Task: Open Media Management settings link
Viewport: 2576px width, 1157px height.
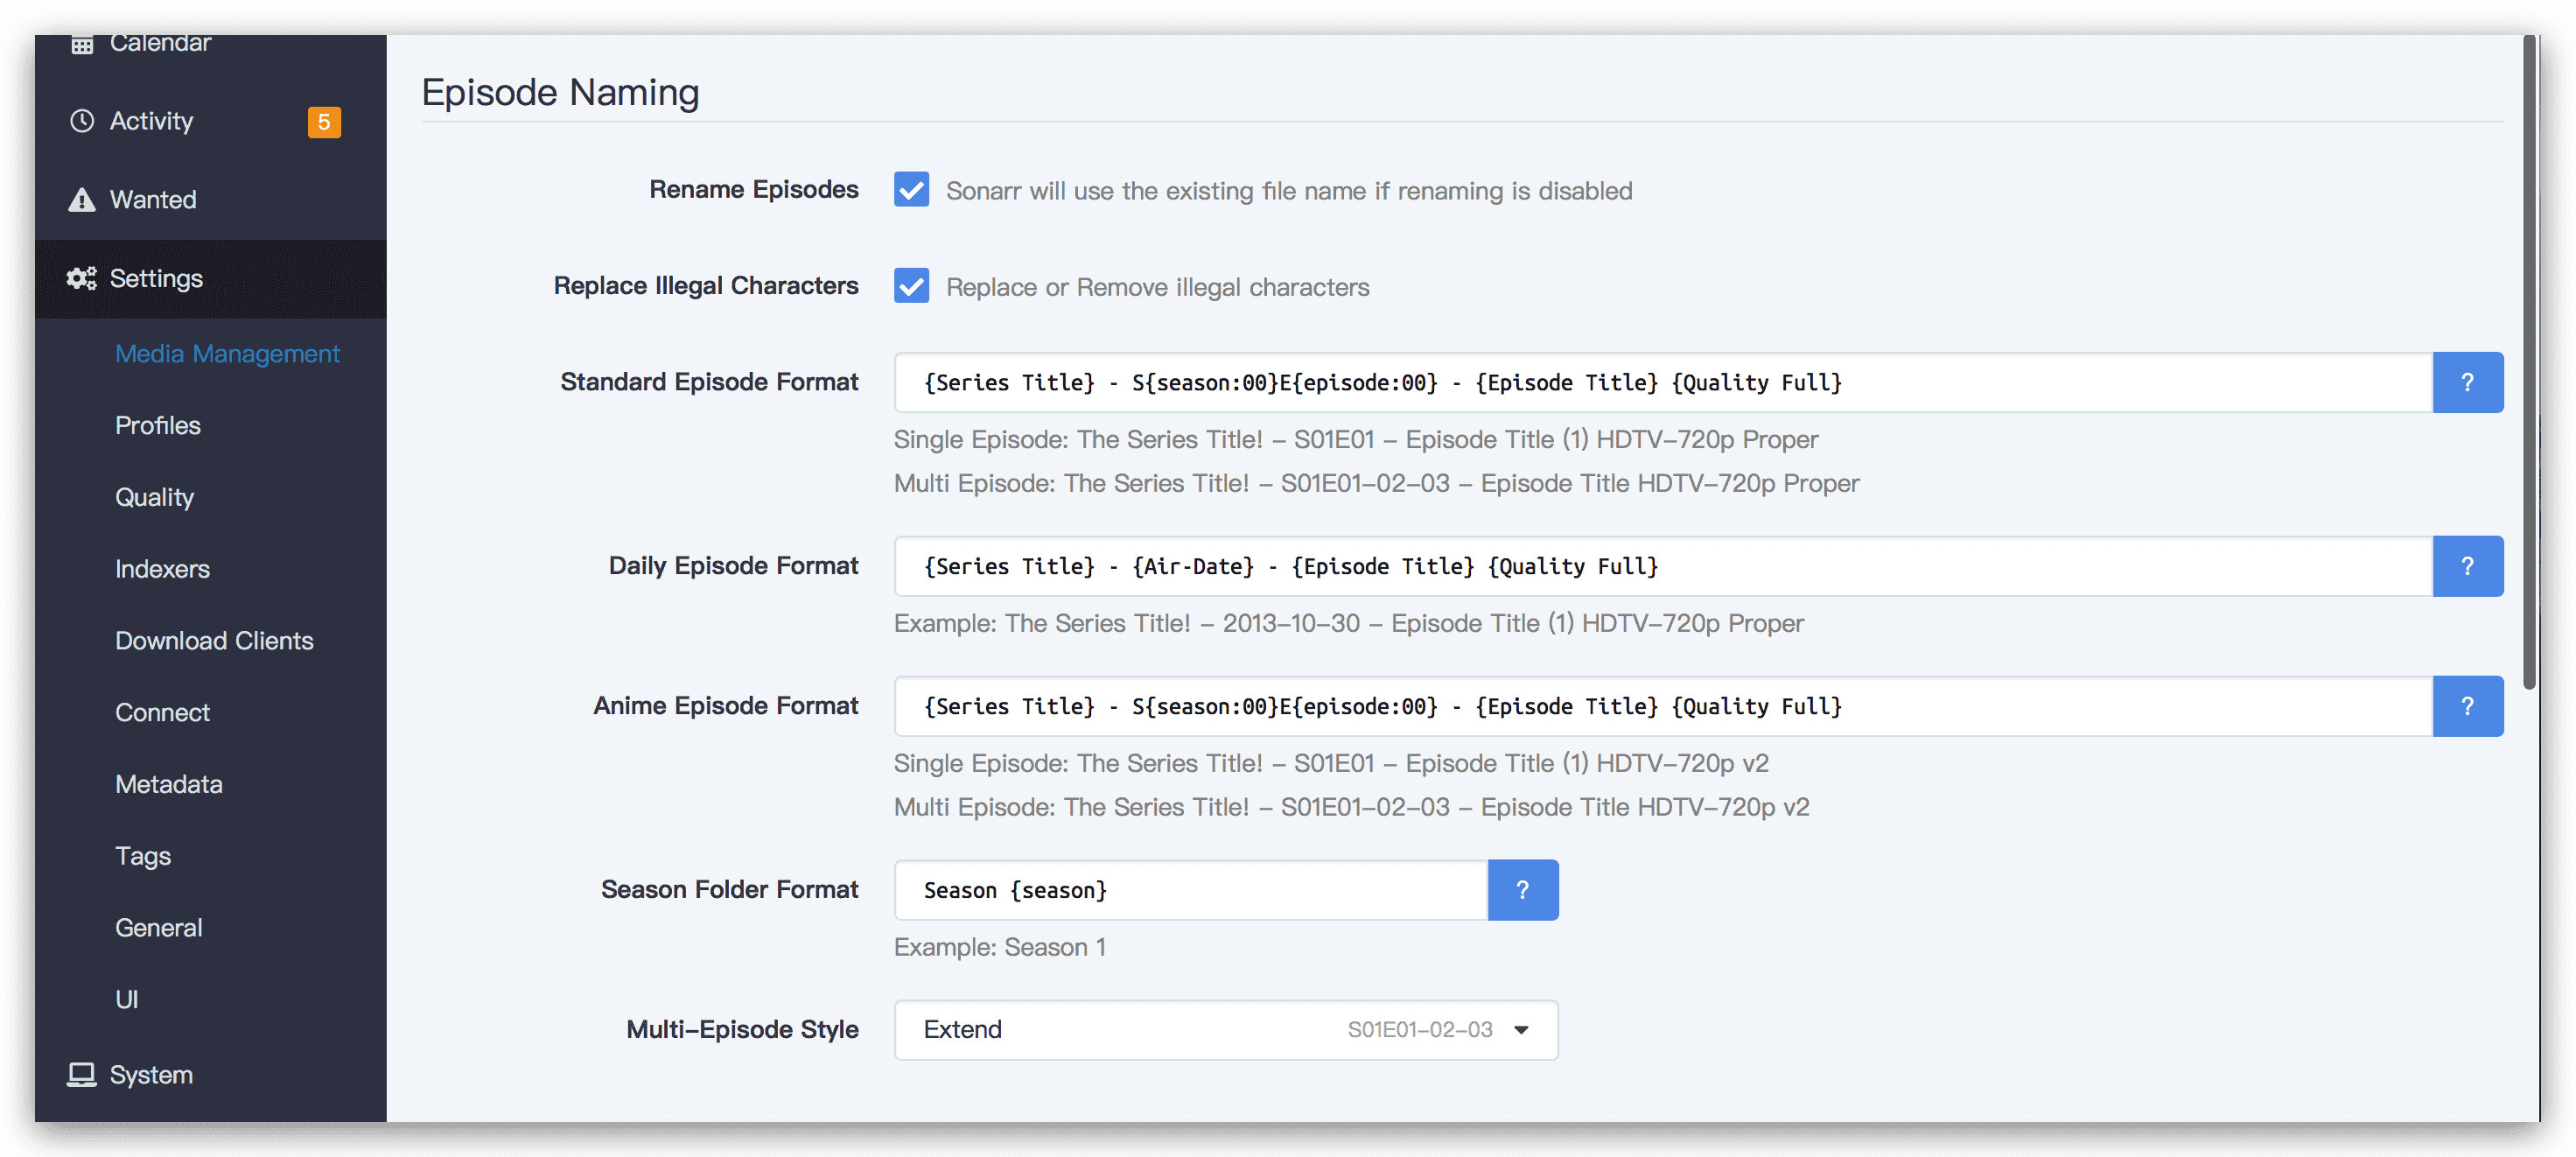Action: coord(227,353)
